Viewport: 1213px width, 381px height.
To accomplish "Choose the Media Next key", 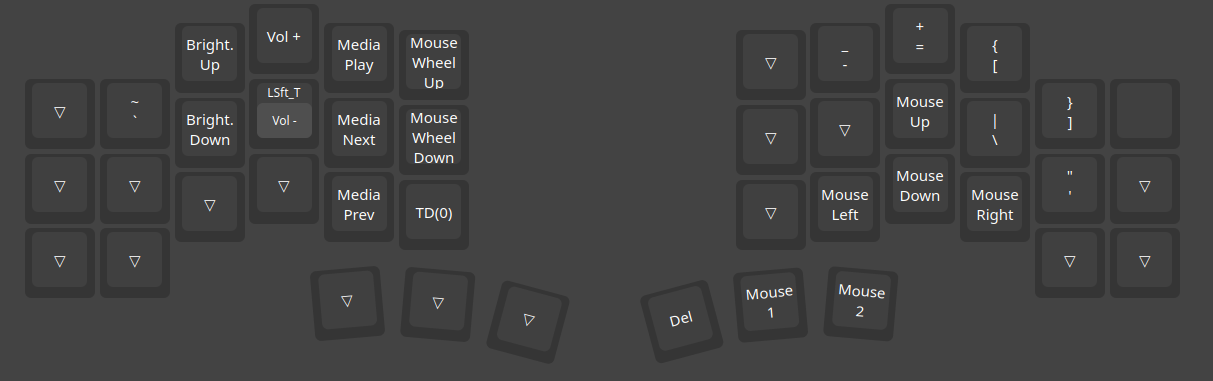I will click(x=359, y=132).
